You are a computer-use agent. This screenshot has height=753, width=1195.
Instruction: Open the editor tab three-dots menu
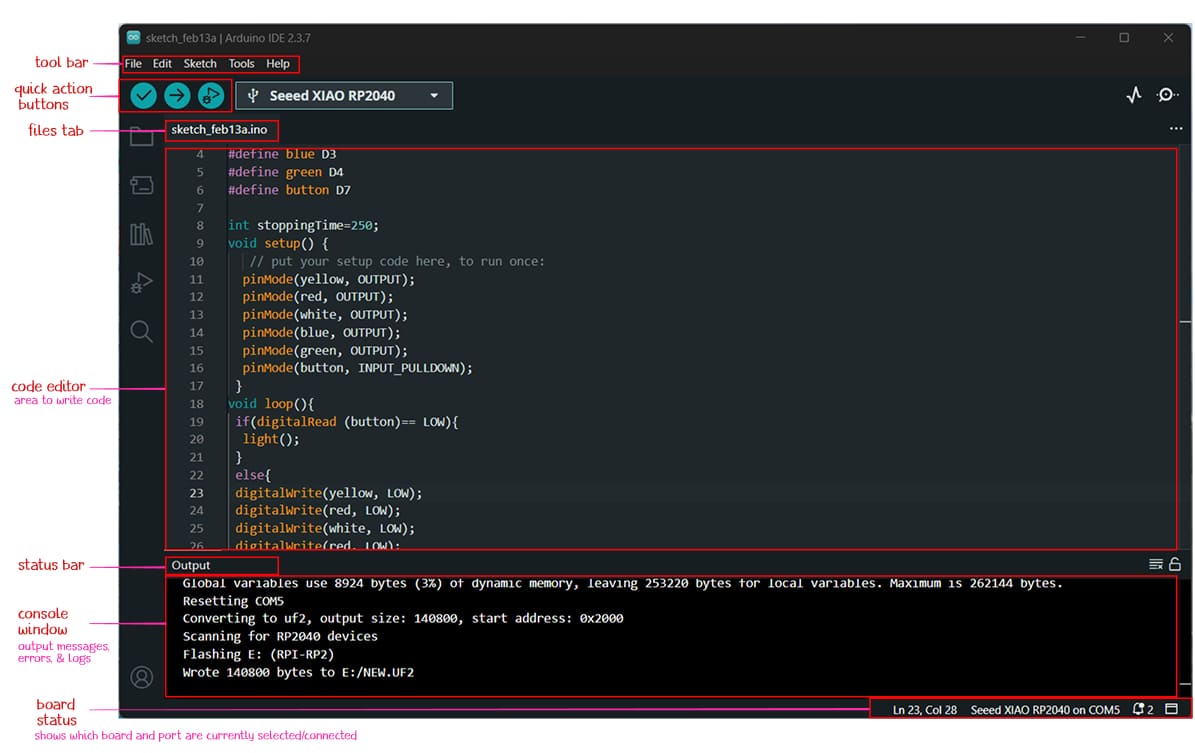pos(1176,129)
